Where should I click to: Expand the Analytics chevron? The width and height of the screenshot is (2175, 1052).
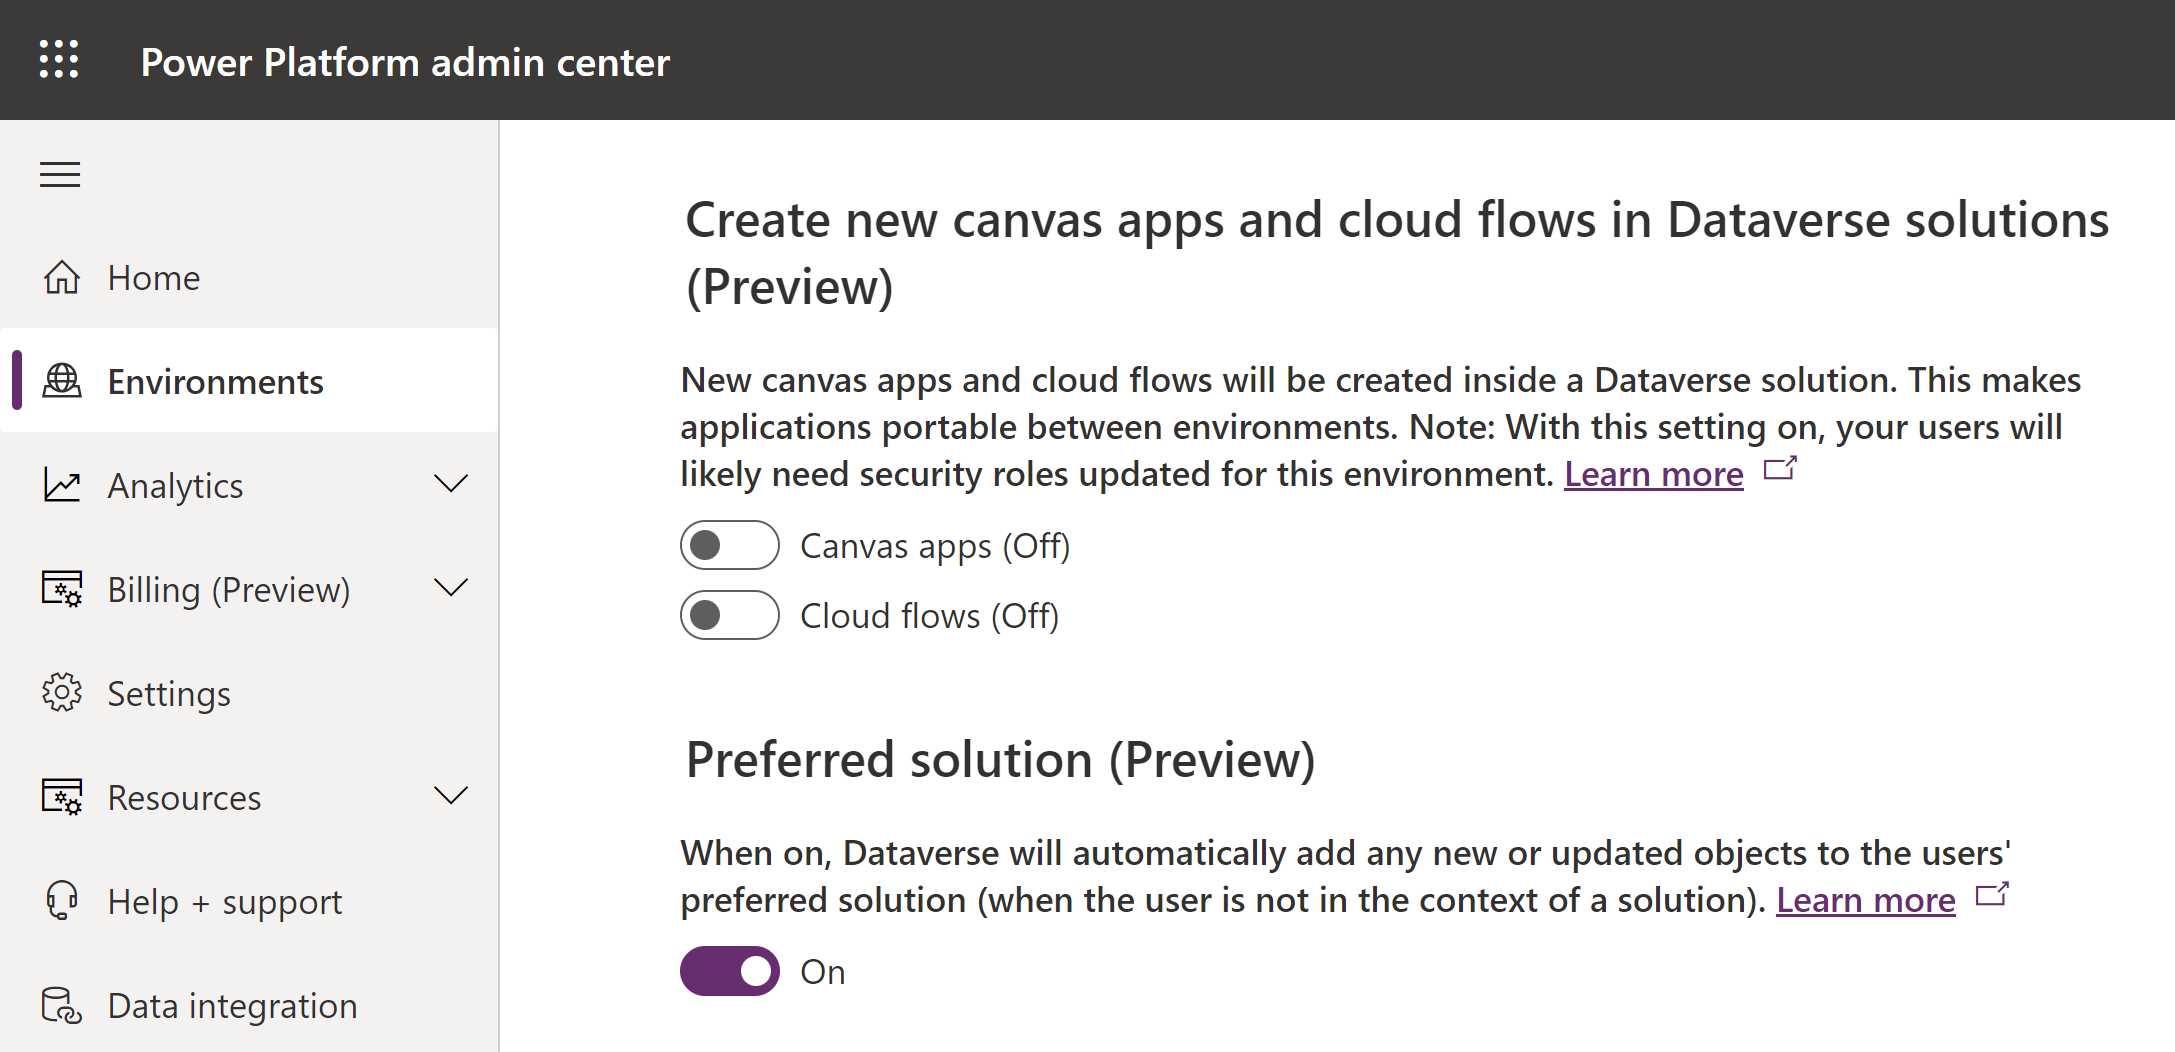point(451,484)
